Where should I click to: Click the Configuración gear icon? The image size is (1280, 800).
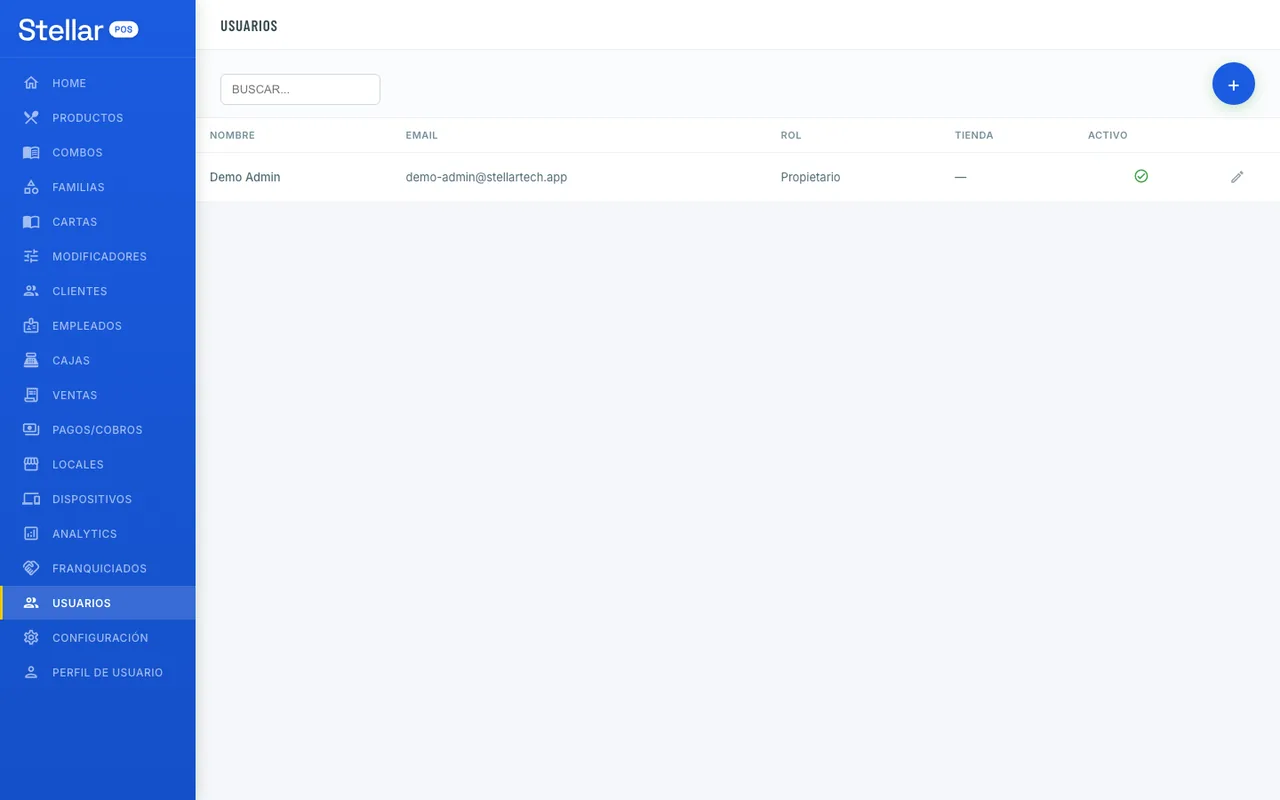(x=31, y=638)
